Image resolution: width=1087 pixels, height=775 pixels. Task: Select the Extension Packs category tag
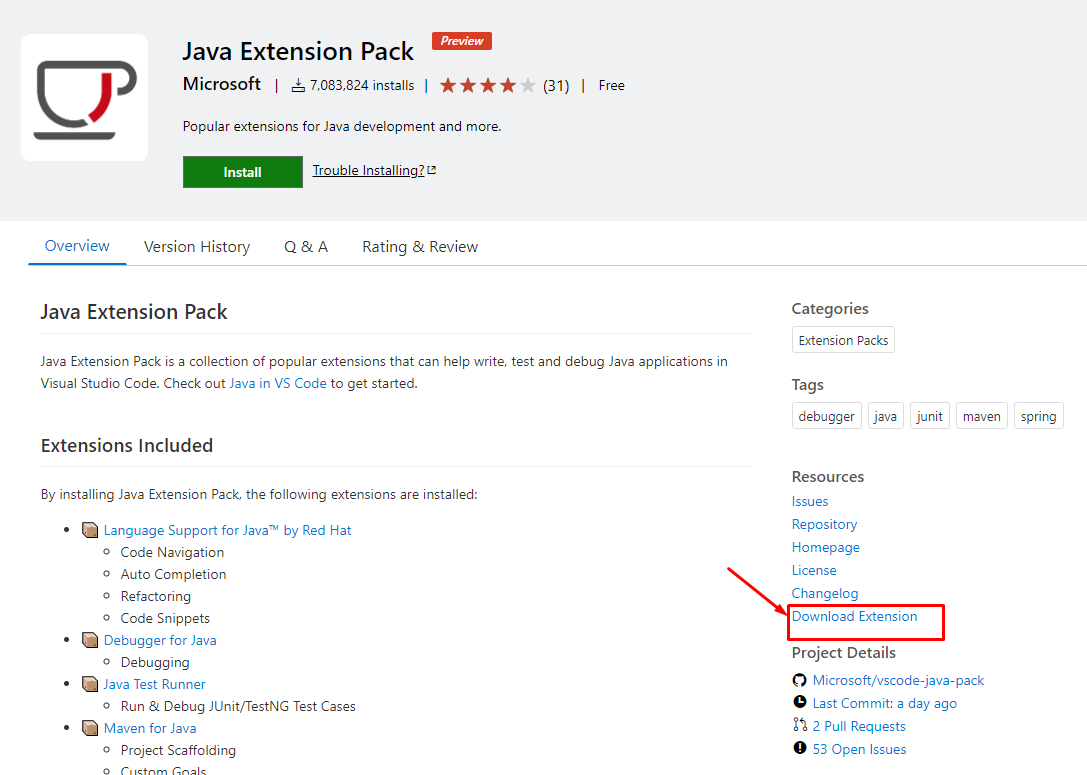pyautogui.click(x=843, y=340)
